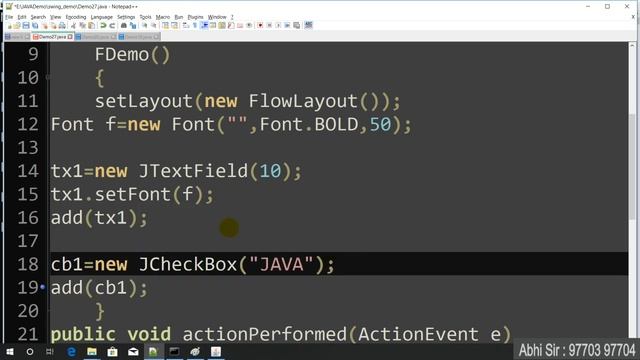Screen dimensions: 640x360
Task: Toggle the bookmark on line 19
Action: 43,287
